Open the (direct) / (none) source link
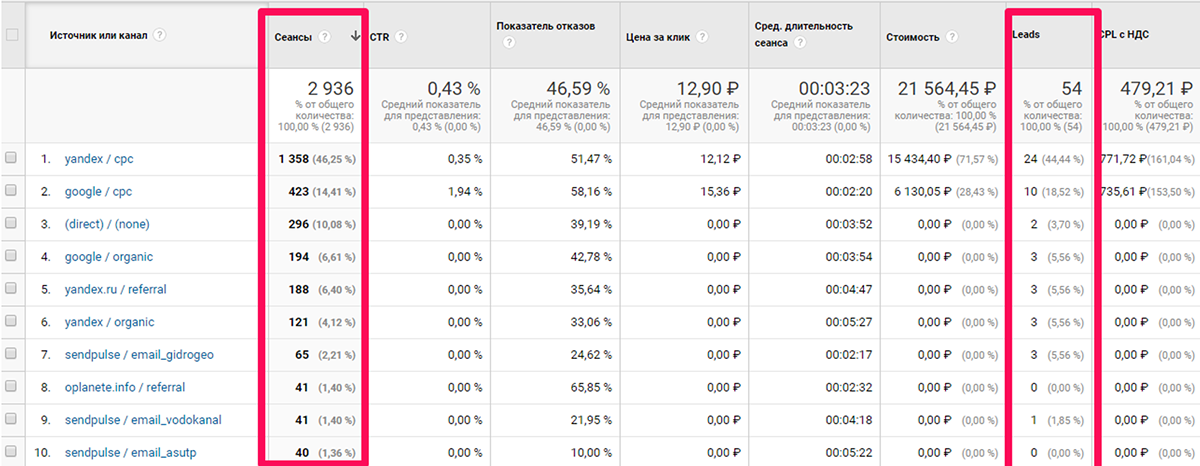Screen dimensions: 1200x466 point(108,224)
